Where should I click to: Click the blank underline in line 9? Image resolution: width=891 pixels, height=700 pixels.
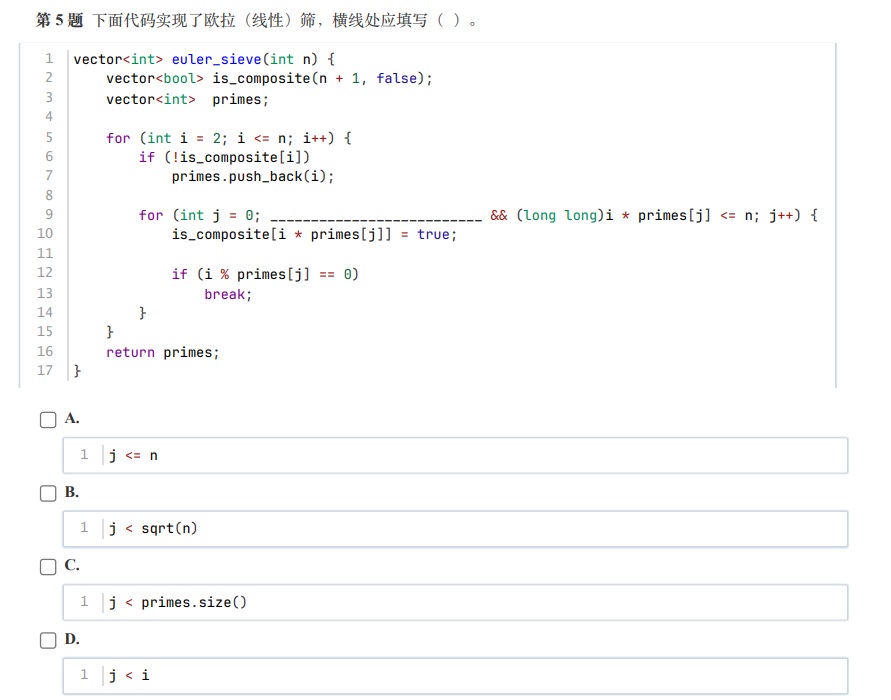pos(376,216)
